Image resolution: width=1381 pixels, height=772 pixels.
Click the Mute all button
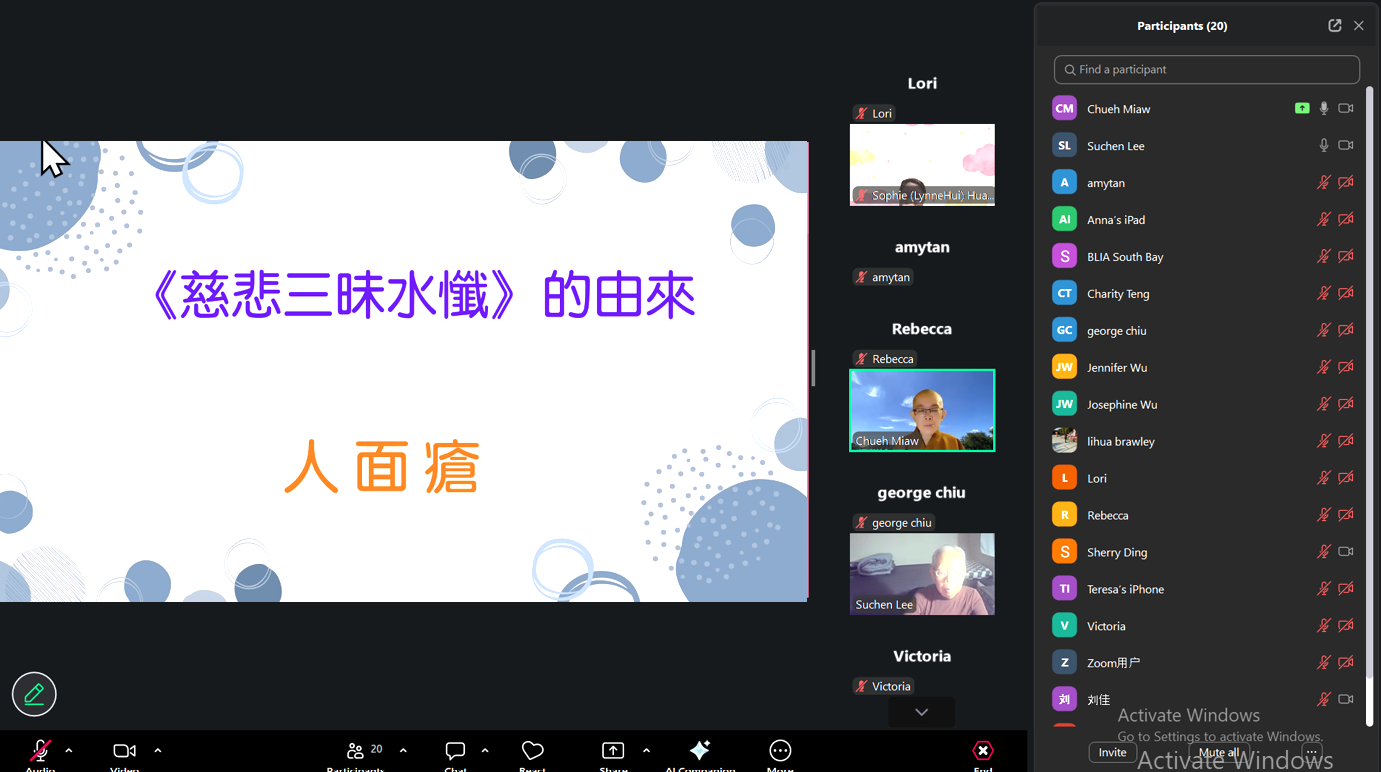(x=1219, y=752)
